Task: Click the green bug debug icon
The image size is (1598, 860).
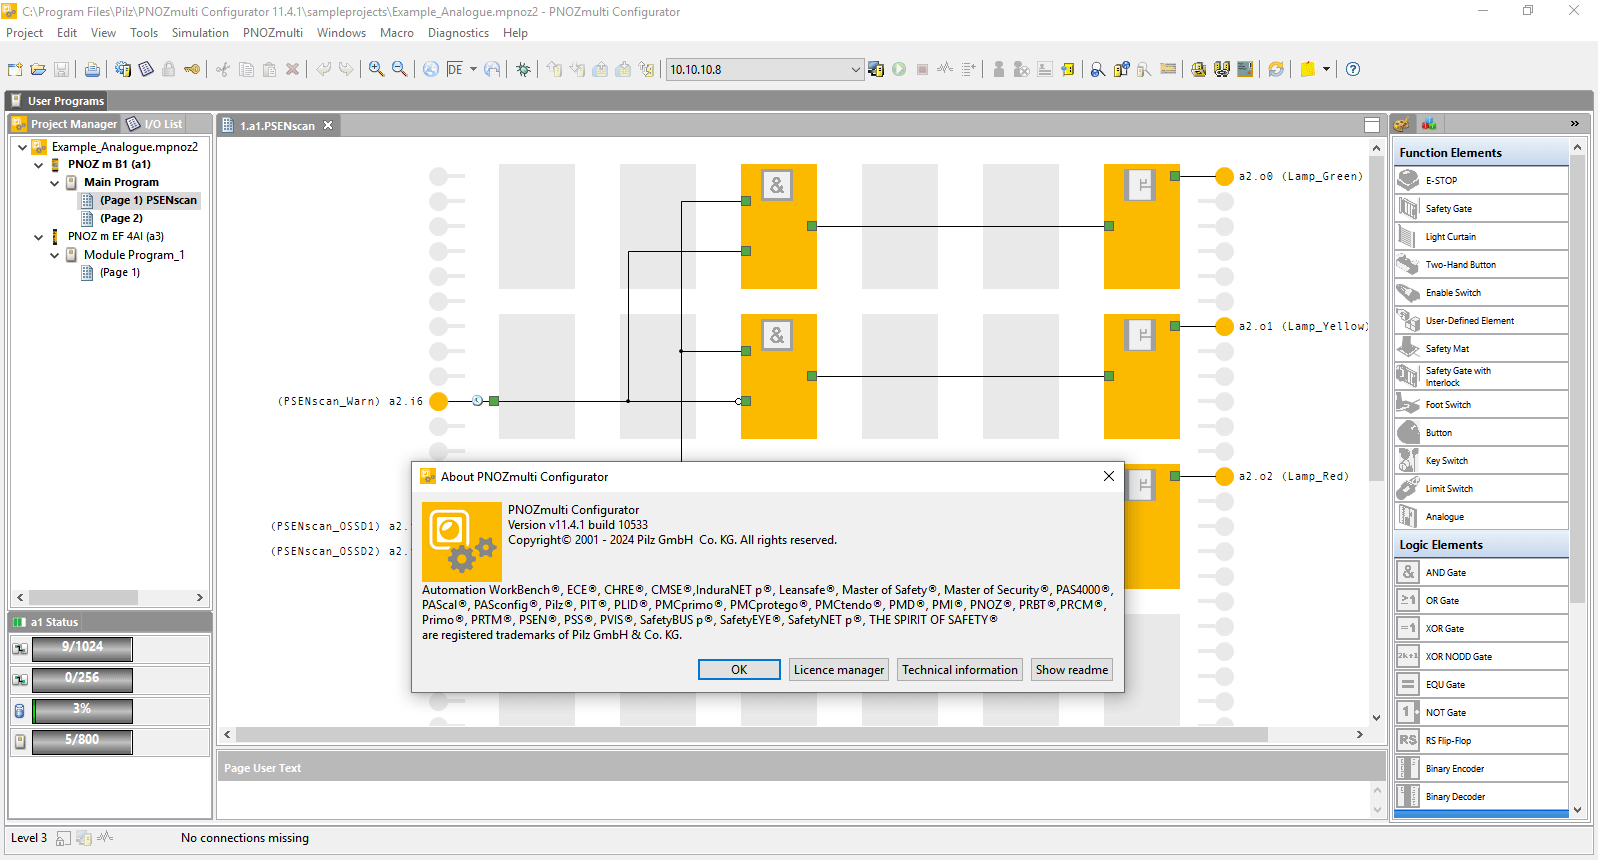Action: click(x=523, y=69)
